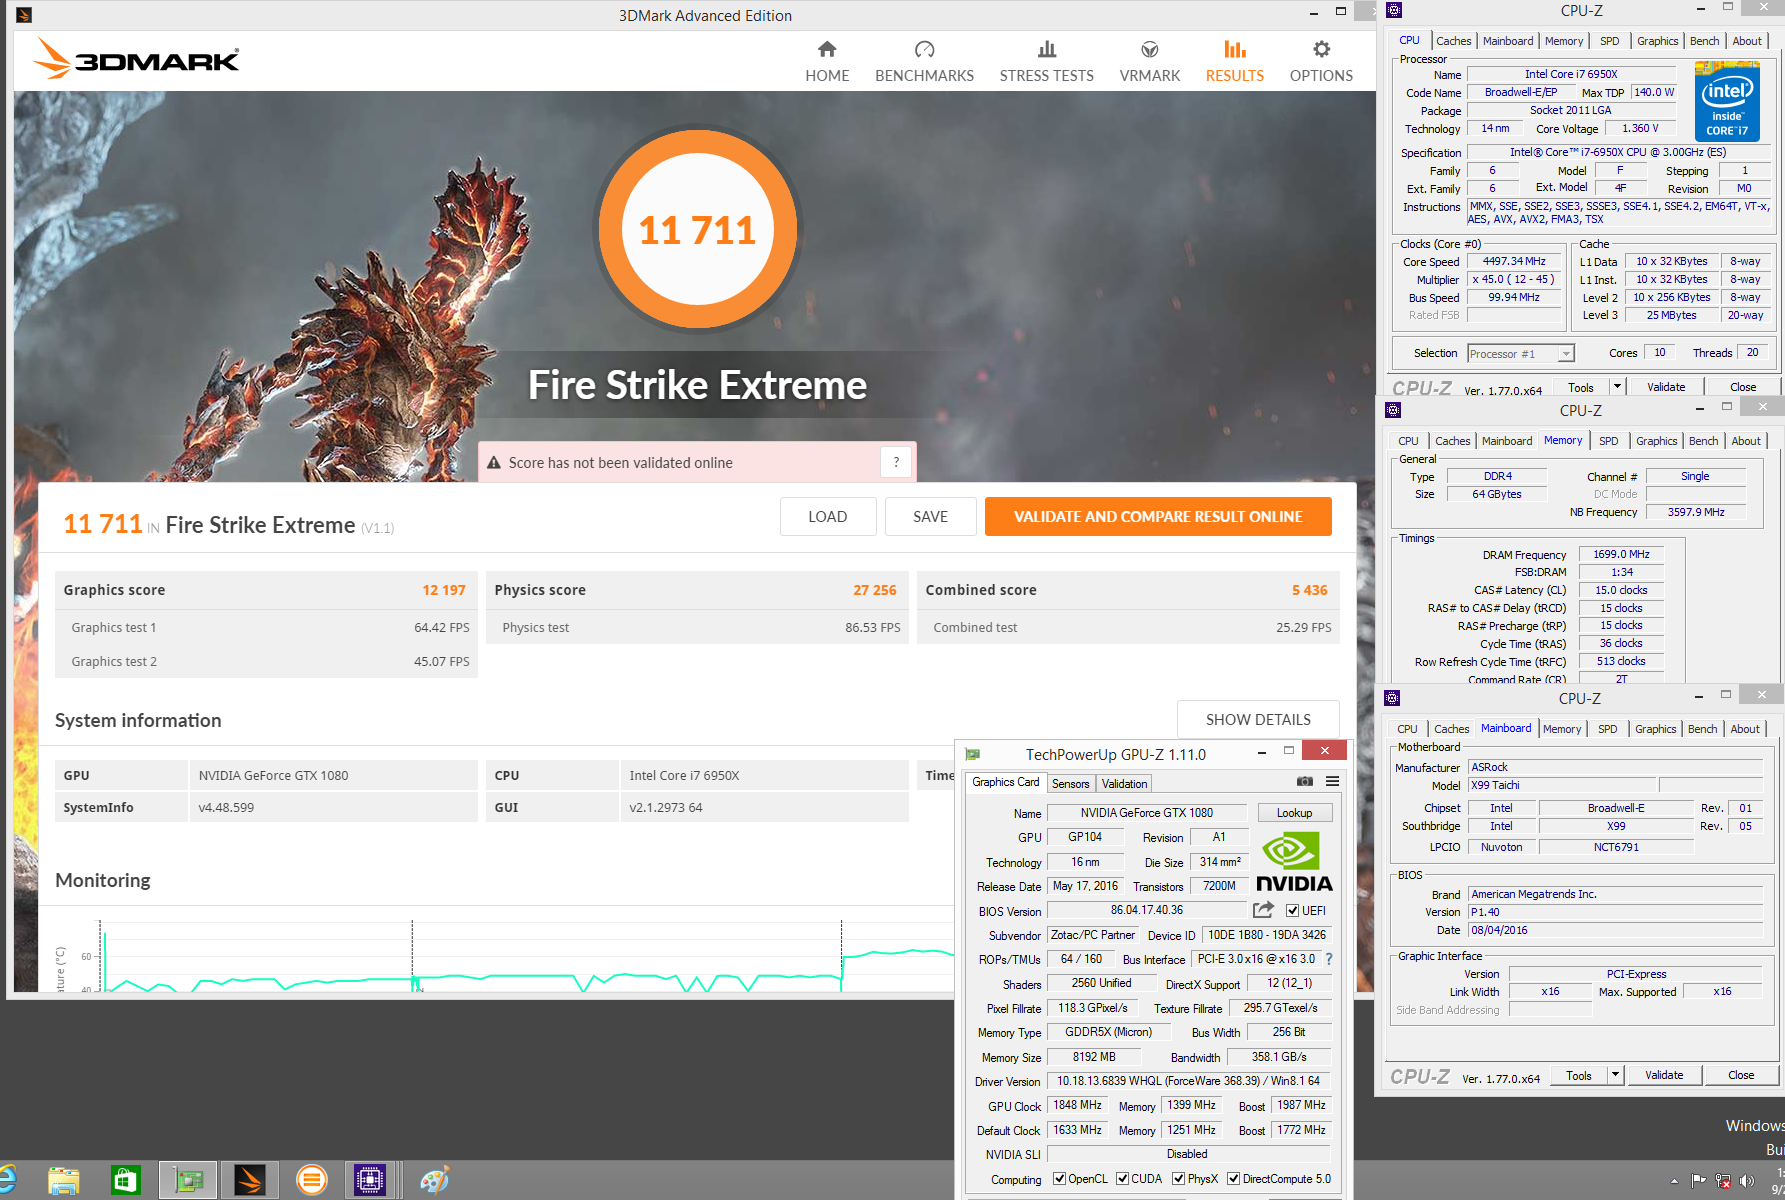Screen dimensions: 1785x1200
Task: Toggle the OpenCL checkbox
Action: 1059,1178
